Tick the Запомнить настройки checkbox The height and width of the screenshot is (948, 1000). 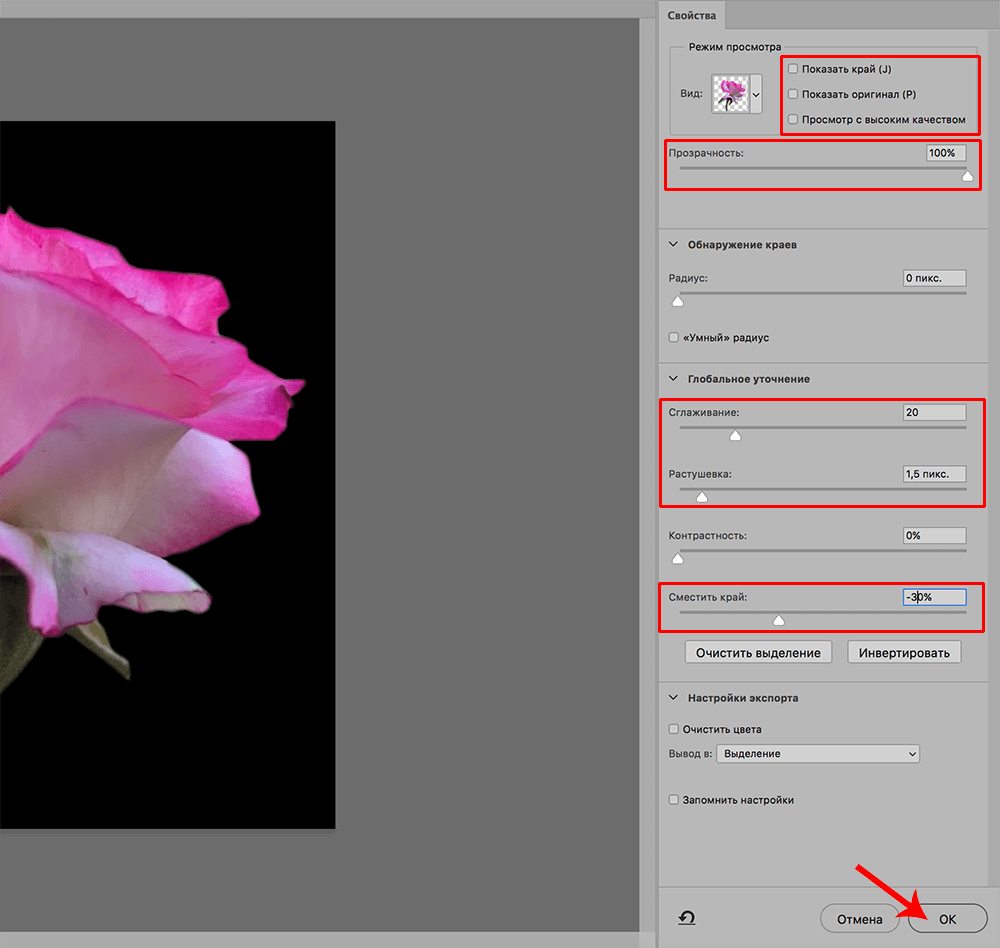674,800
